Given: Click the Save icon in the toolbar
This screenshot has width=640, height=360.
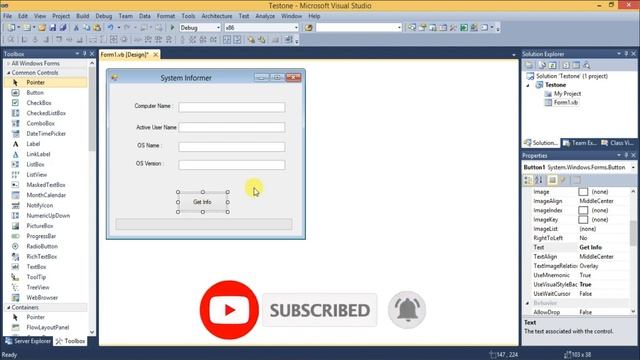Looking at the screenshot, I should [53, 28].
